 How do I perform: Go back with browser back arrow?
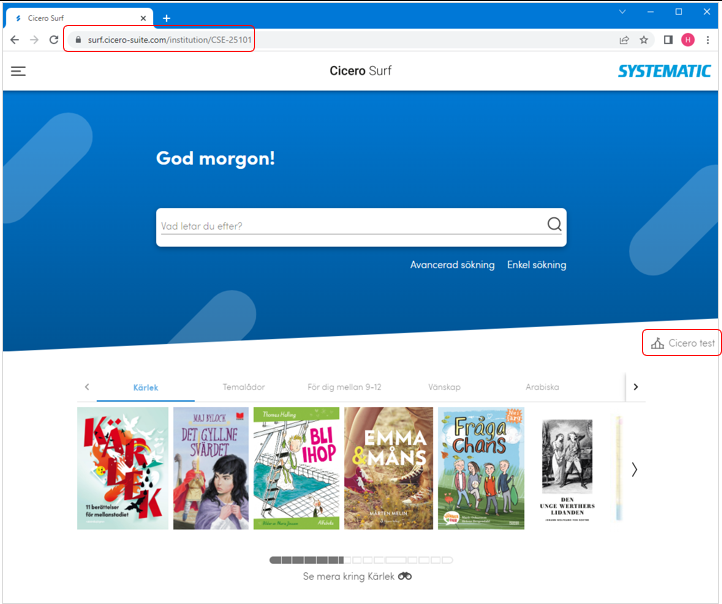[15, 40]
